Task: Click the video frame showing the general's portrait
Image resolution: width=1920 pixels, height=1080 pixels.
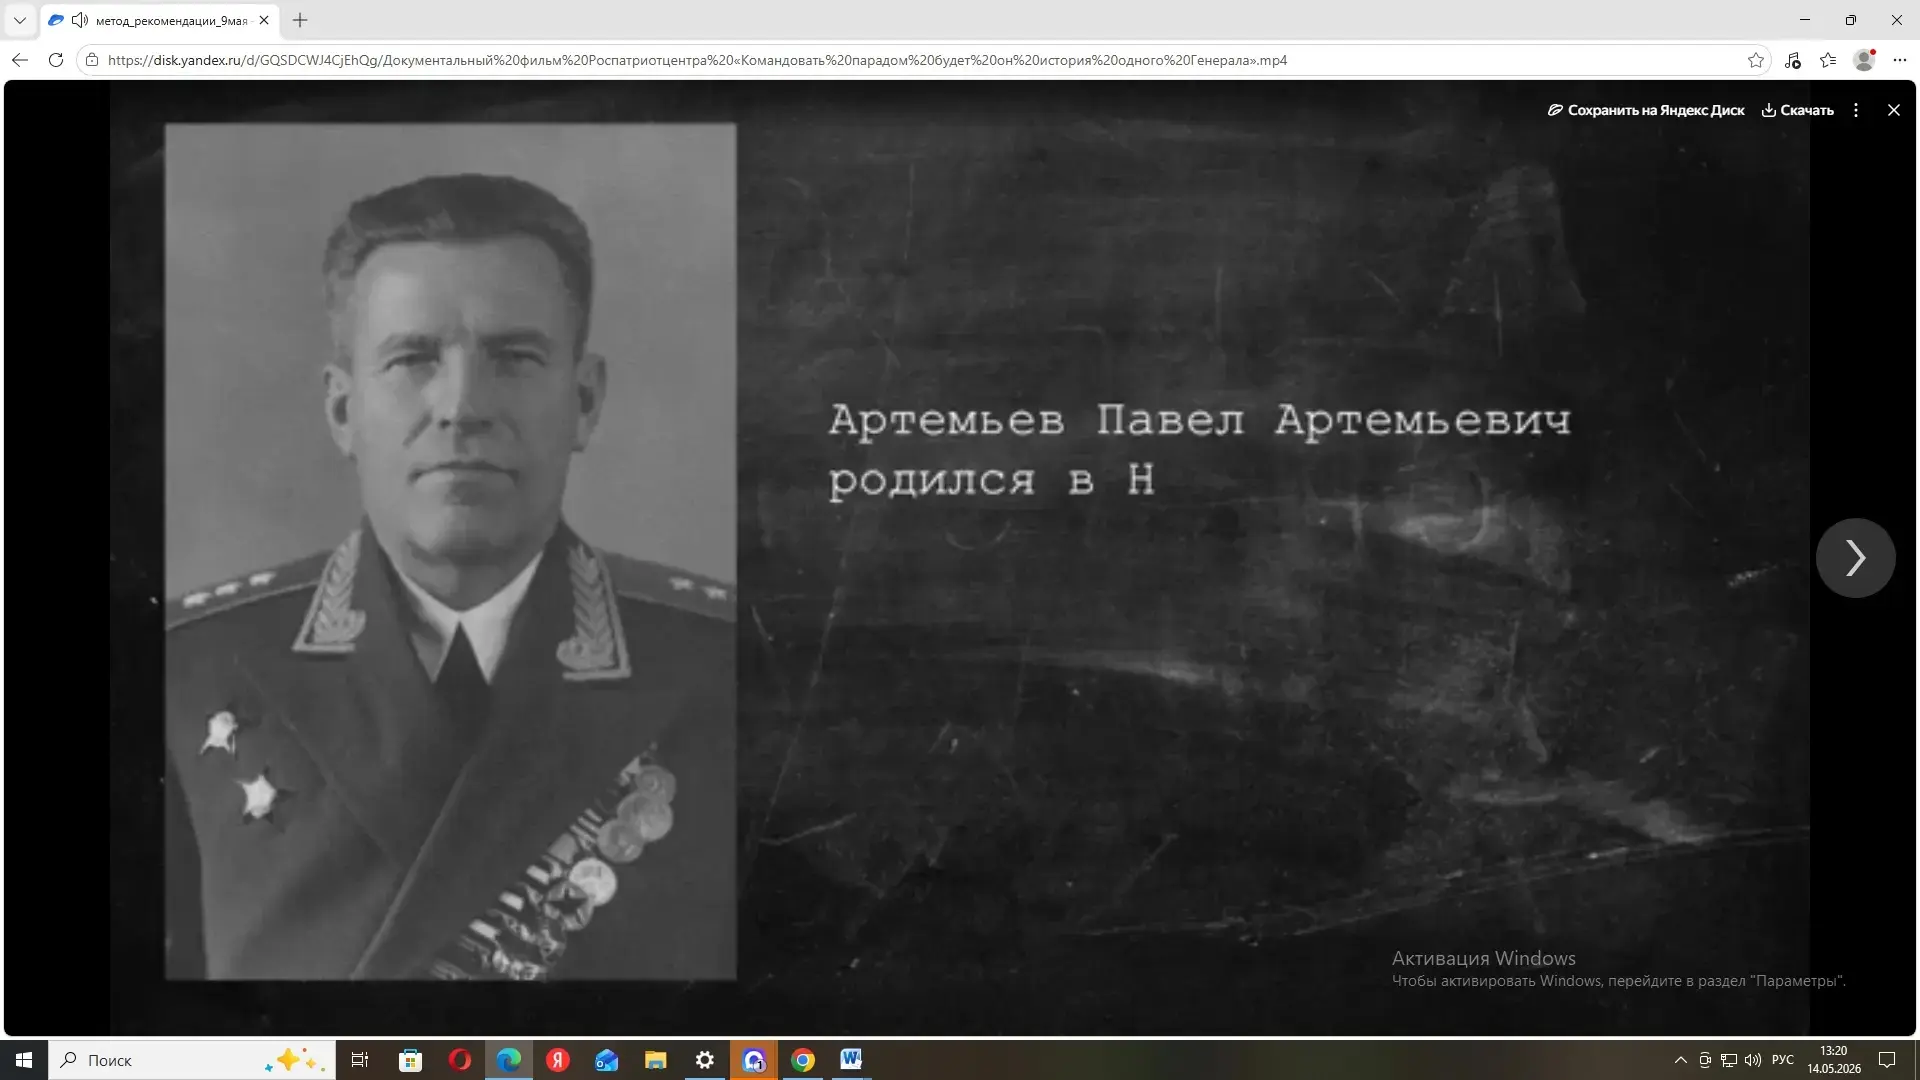Action: pyautogui.click(x=959, y=557)
